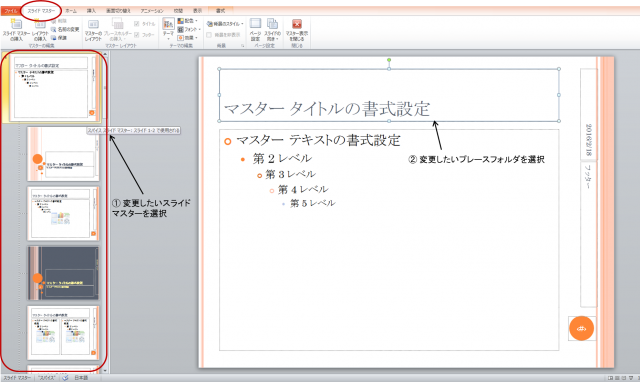Open Master Layout (マスターのレイアウト)
This screenshot has width=640, height=382.
93,30
